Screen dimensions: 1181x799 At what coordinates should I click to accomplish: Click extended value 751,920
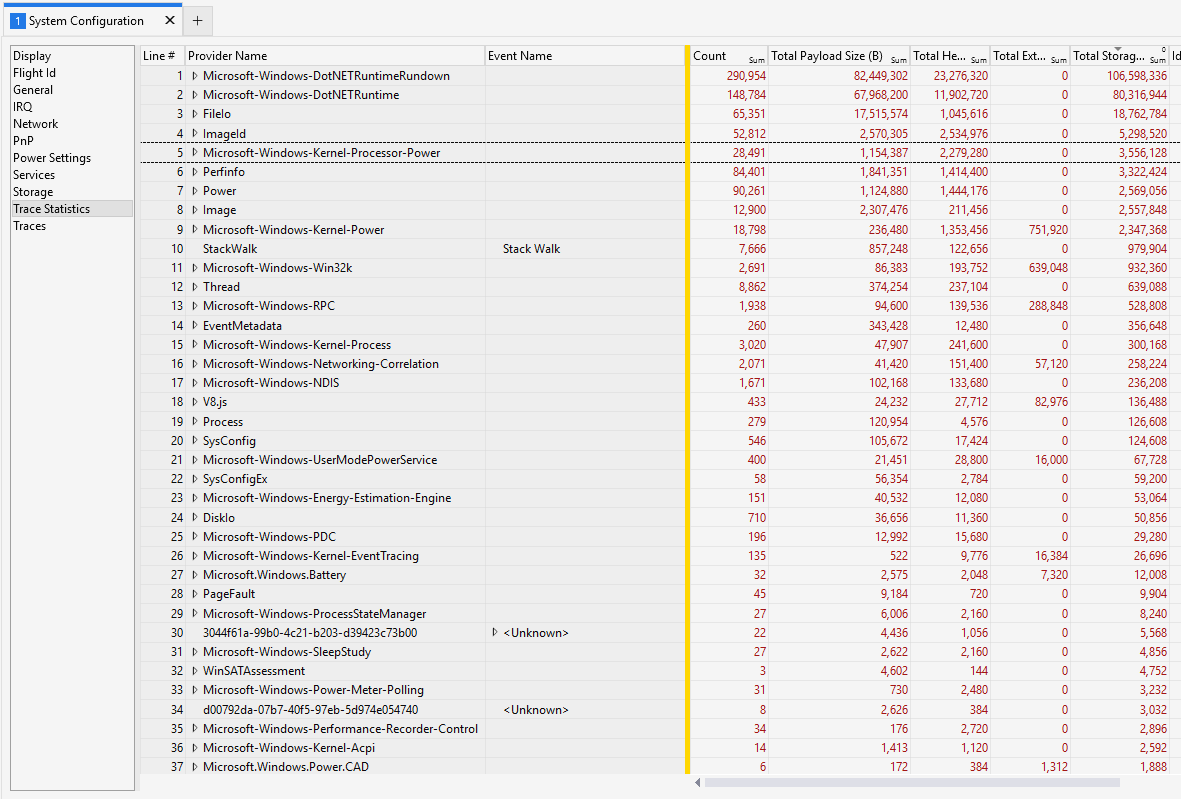[x=1048, y=230]
